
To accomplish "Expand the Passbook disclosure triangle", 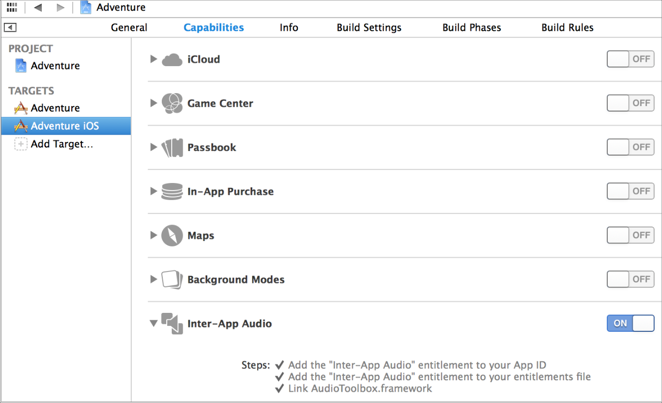I will point(153,147).
